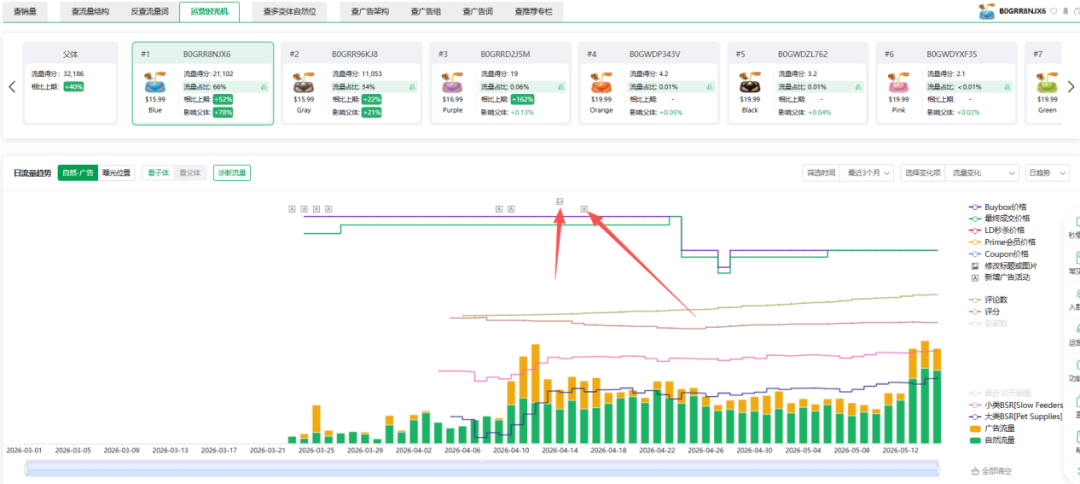Click the Gray product thumbnail in card #2
Viewport: 1080px width, 484px height.
tap(304, 84)
